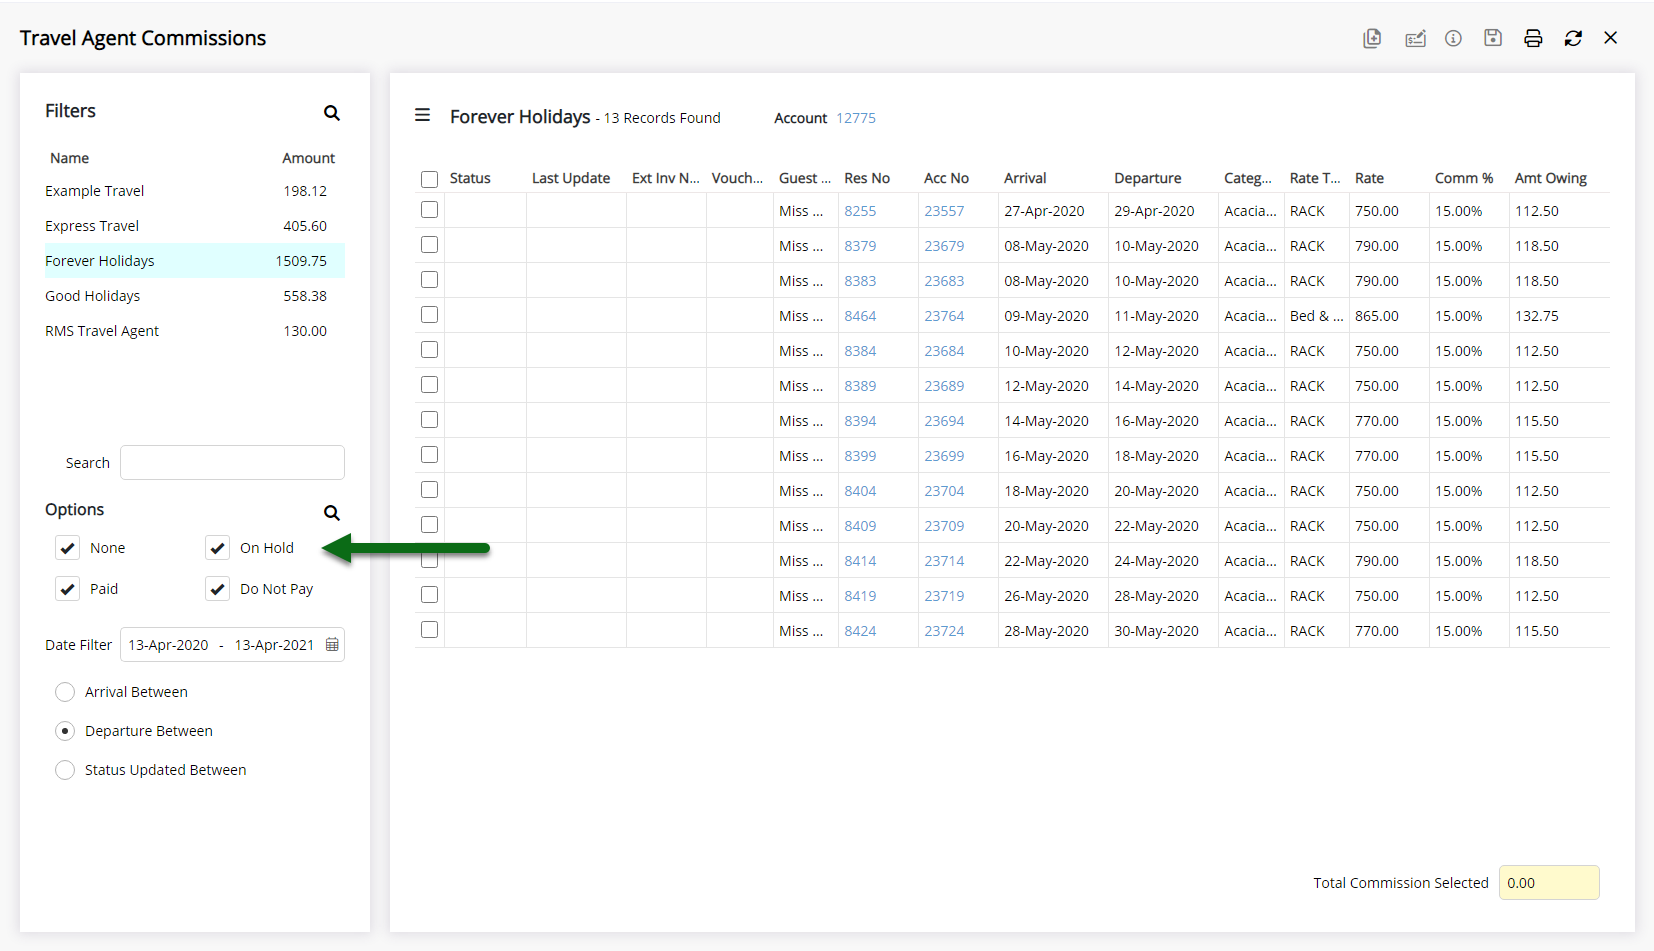
Task: Click the write cheque payment icon
Action: pos(1415,38)
